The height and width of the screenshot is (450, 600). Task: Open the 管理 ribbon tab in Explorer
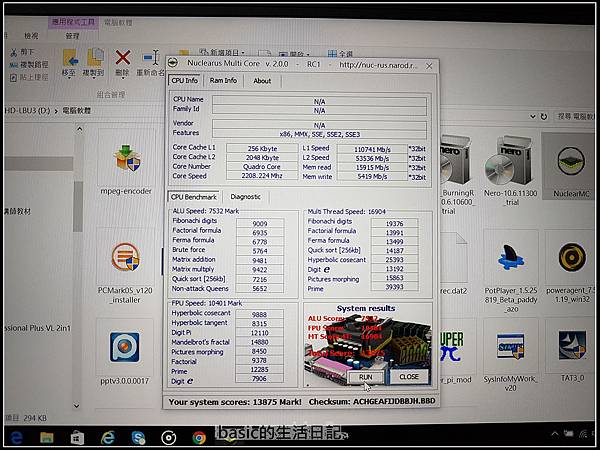coord(72,36)
